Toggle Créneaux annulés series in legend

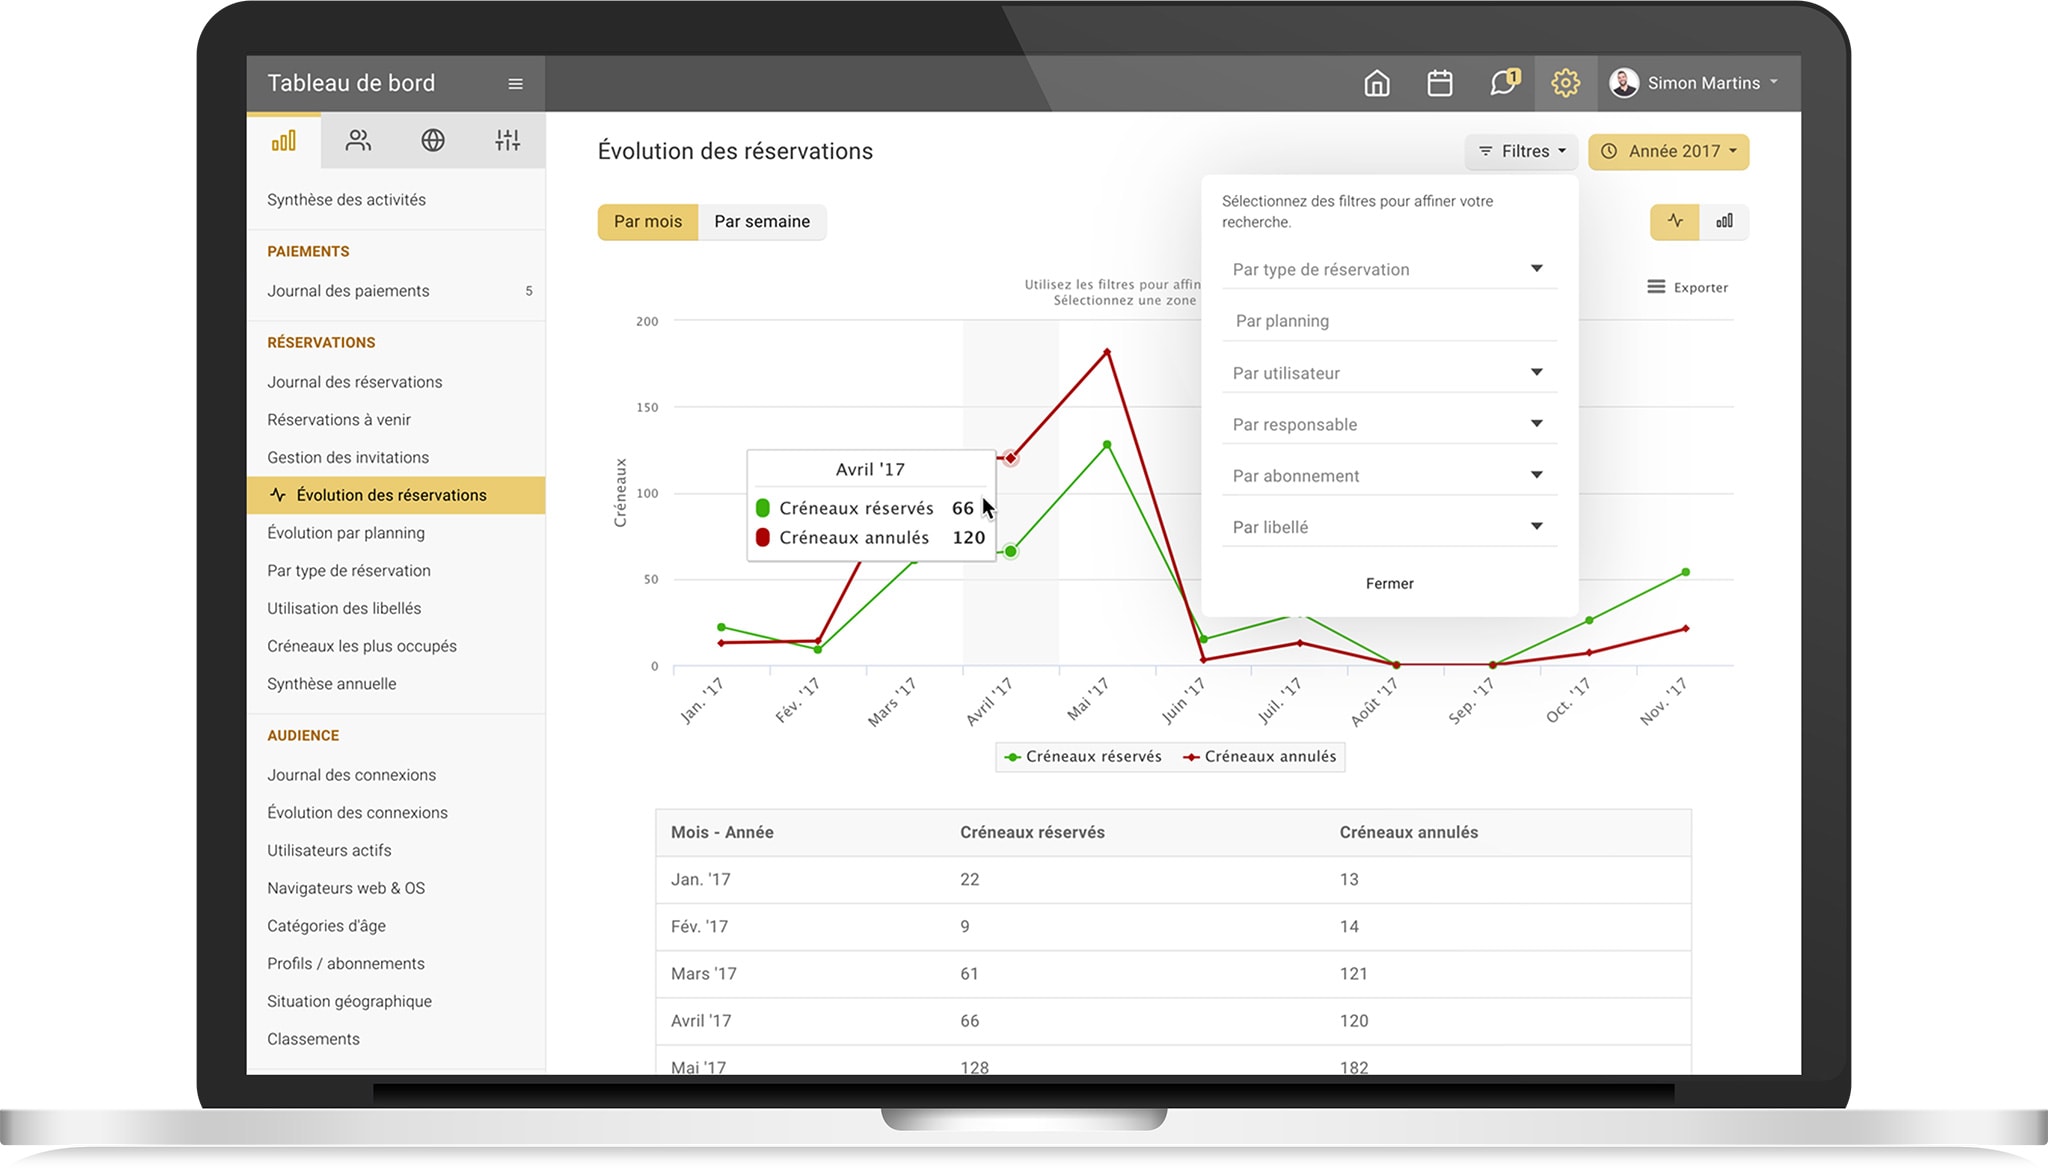click(x=1260, y=757)
